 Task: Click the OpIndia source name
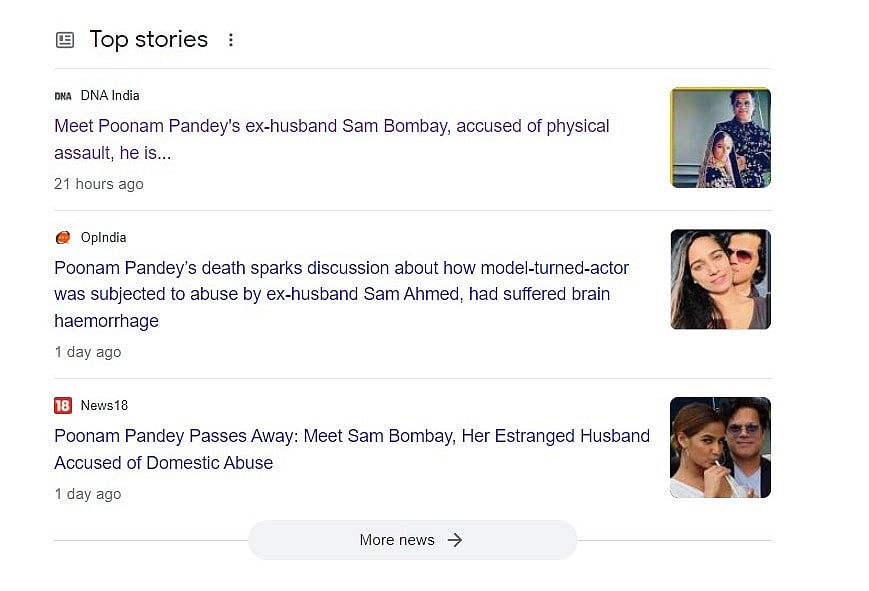coord(103,238)
